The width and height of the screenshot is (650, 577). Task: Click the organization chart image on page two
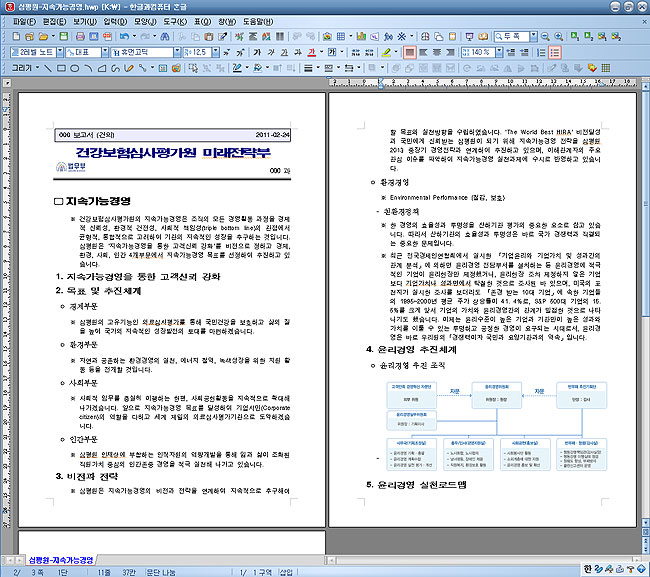click(497, 426)
